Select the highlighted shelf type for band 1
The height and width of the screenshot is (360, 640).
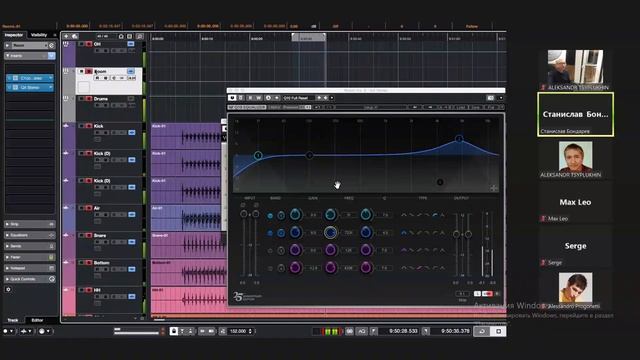pyautogui.click(x=436, y=215)
